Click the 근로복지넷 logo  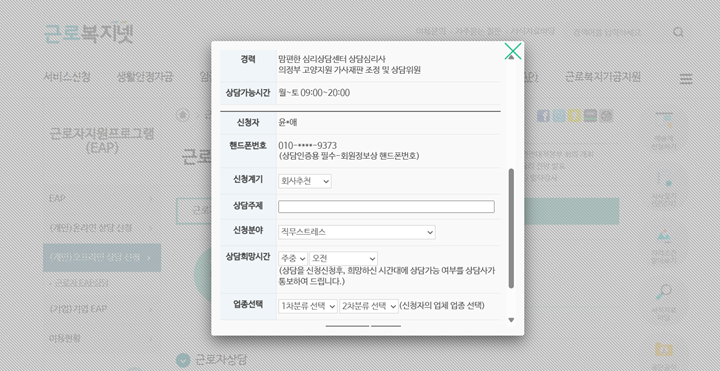coord(90,33)
